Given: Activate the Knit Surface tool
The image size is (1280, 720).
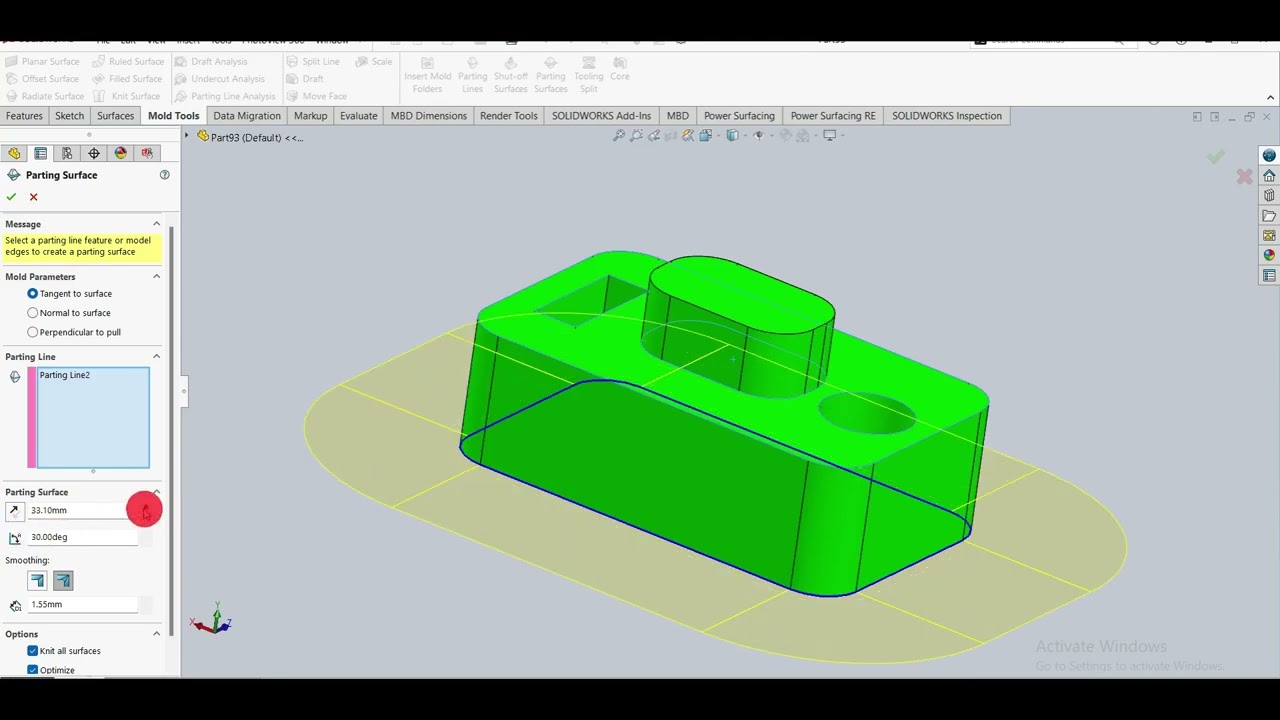Looking at the screenshot, I should [x=127, y=96].
